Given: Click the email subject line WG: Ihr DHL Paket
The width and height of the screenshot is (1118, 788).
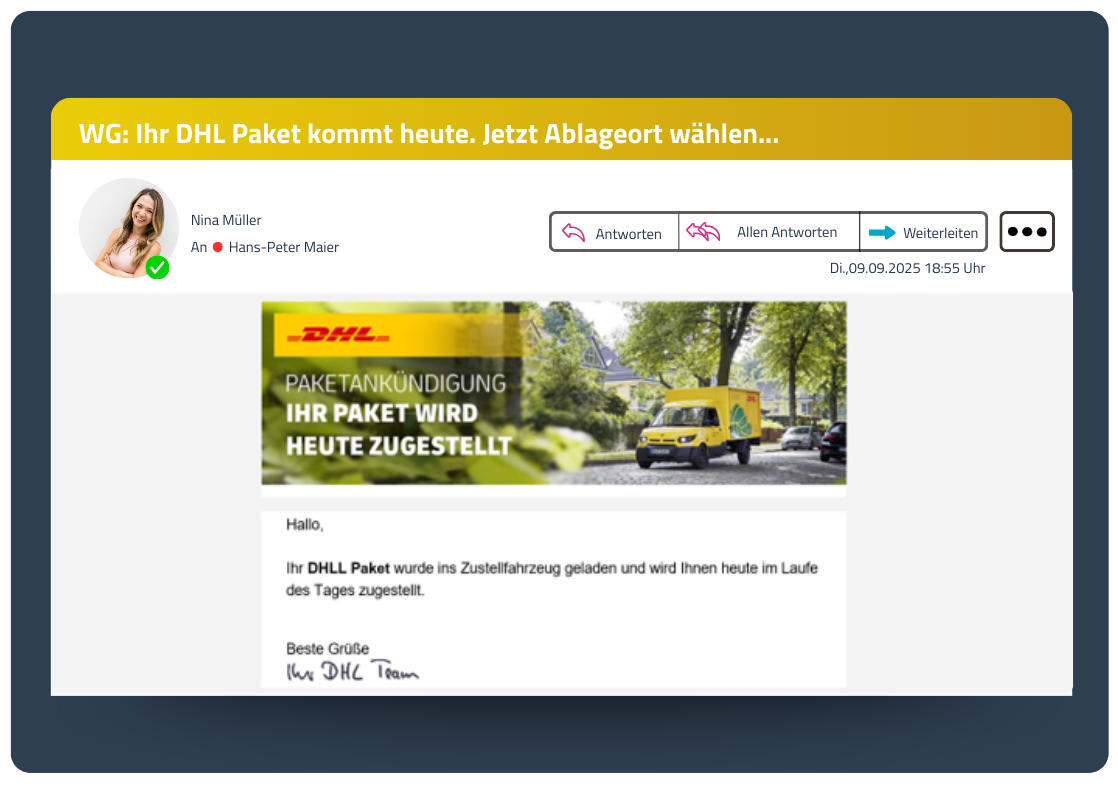Looking at the screenshot, I should pyautogui.click(x=429, y=133).
